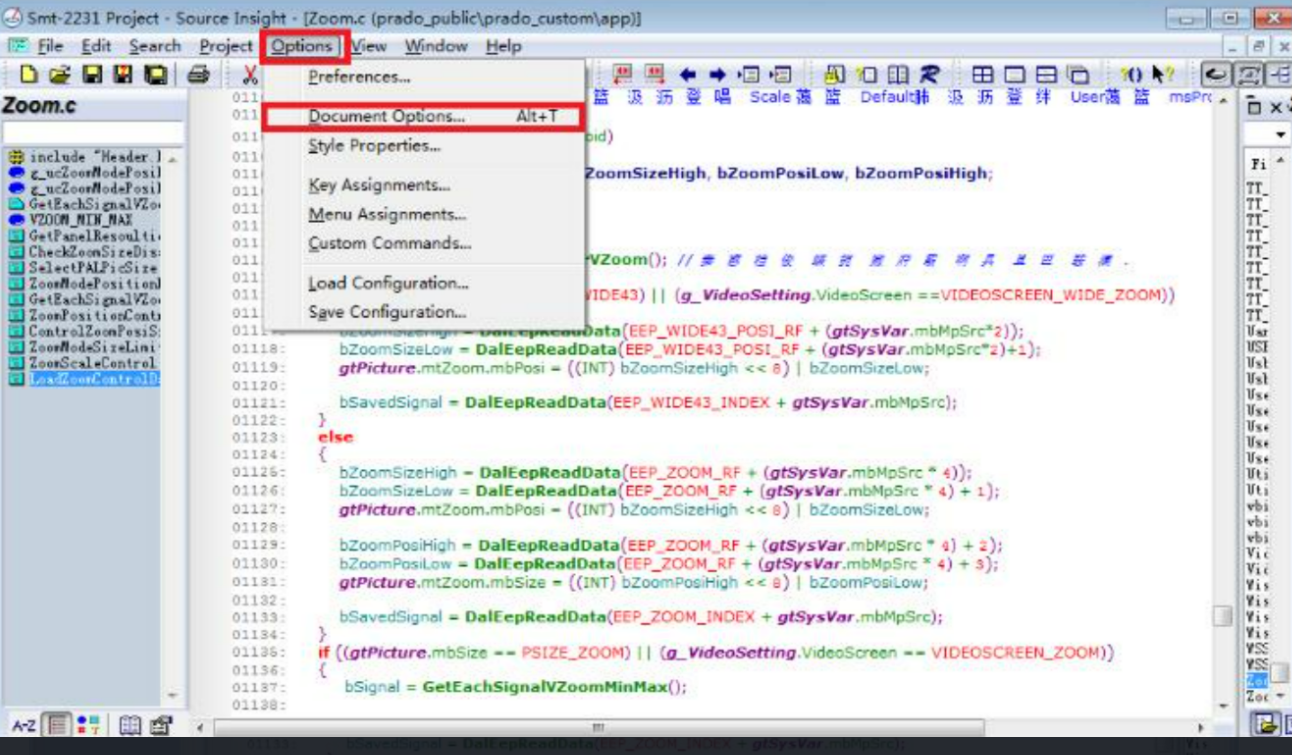Choose Document Options... menu entry
1292x755 pixels.
click(x=386, y=117)
